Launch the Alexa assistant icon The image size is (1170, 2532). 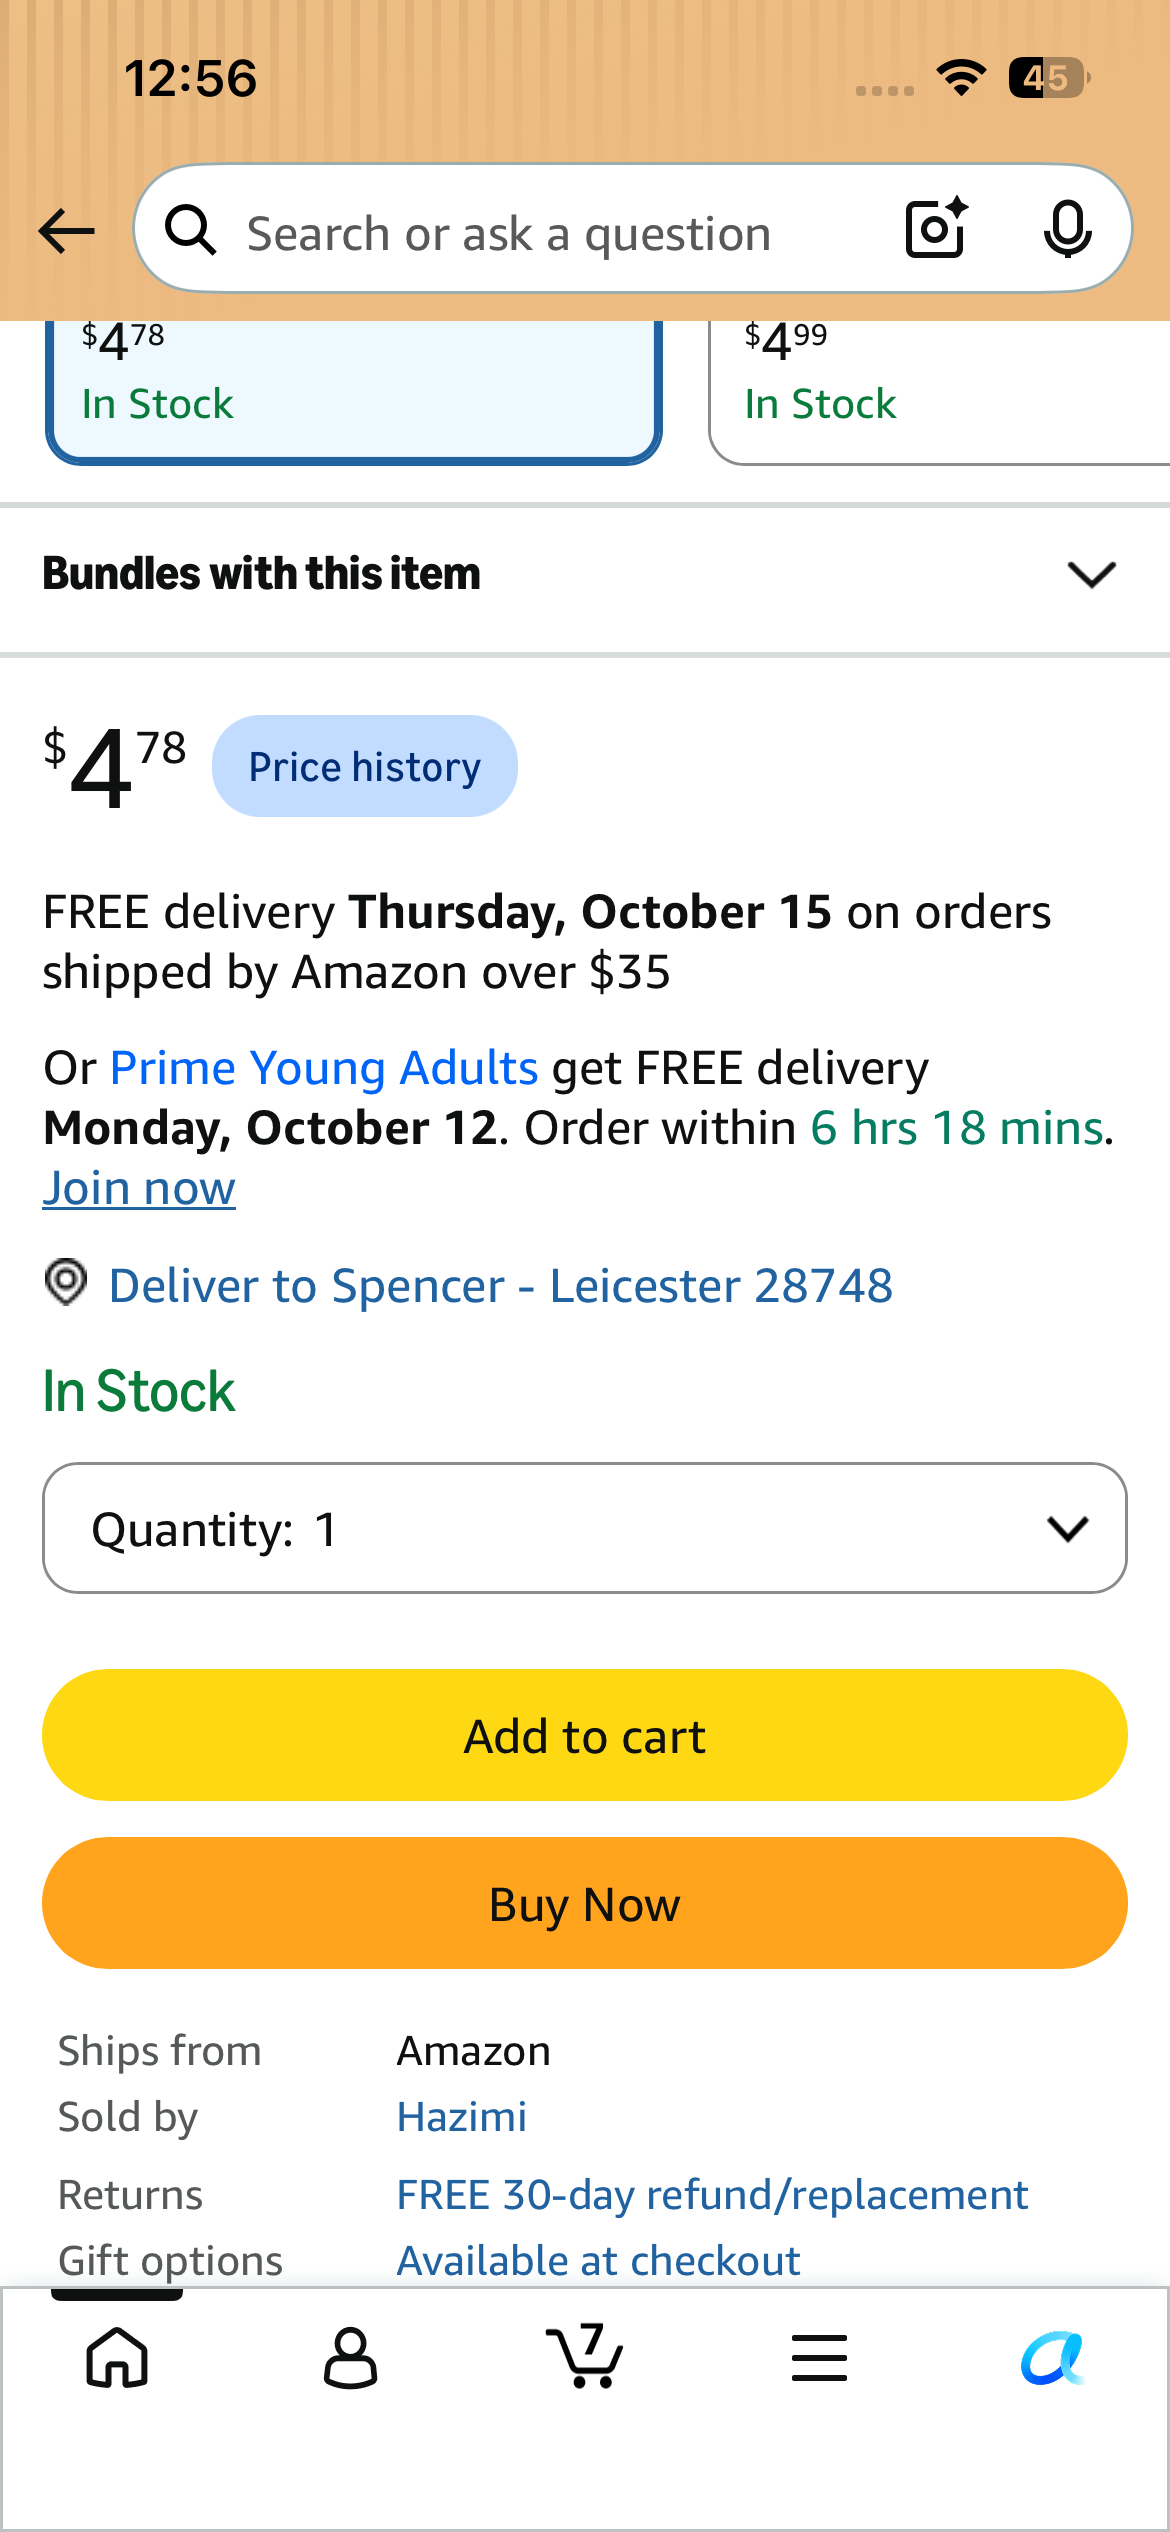pyautogui.click(x=1052, y=2357)
